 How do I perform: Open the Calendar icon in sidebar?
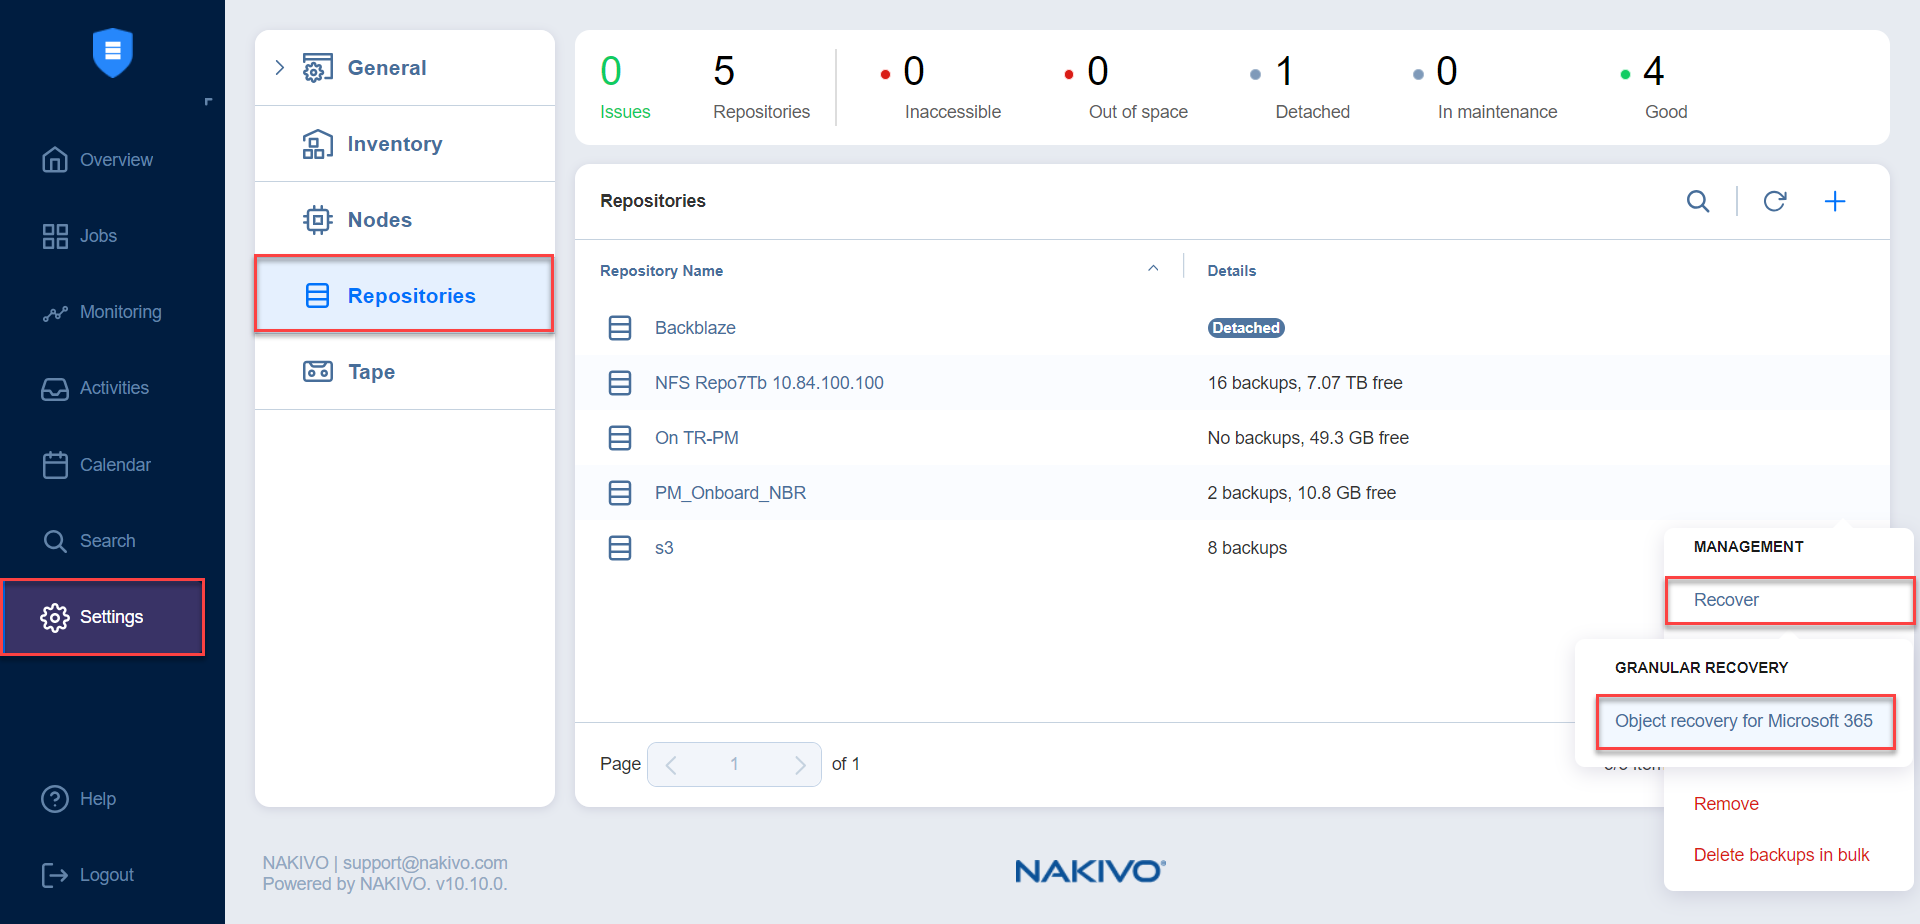[55, 465]
